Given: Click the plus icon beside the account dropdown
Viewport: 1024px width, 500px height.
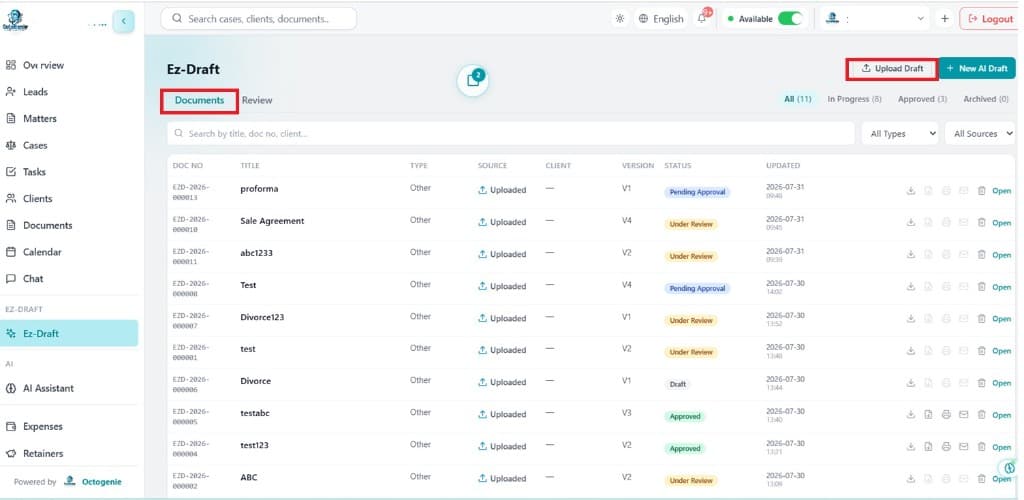Looking at the screenshot, I should coord(944,19).
